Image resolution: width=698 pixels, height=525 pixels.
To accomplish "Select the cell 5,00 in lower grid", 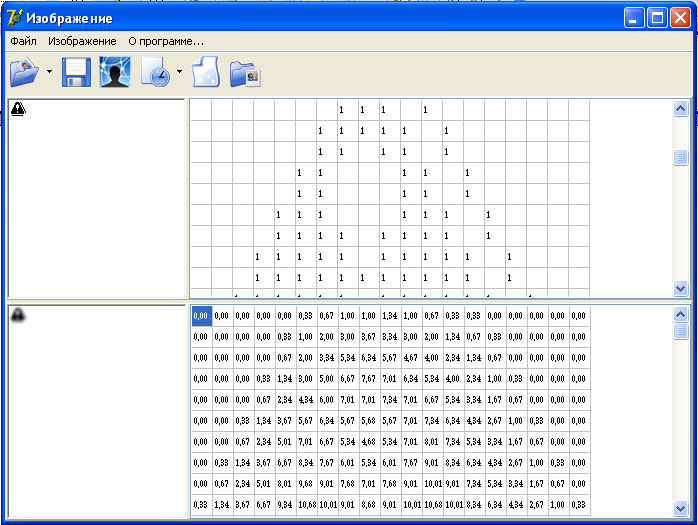I will tap(328, 378).
